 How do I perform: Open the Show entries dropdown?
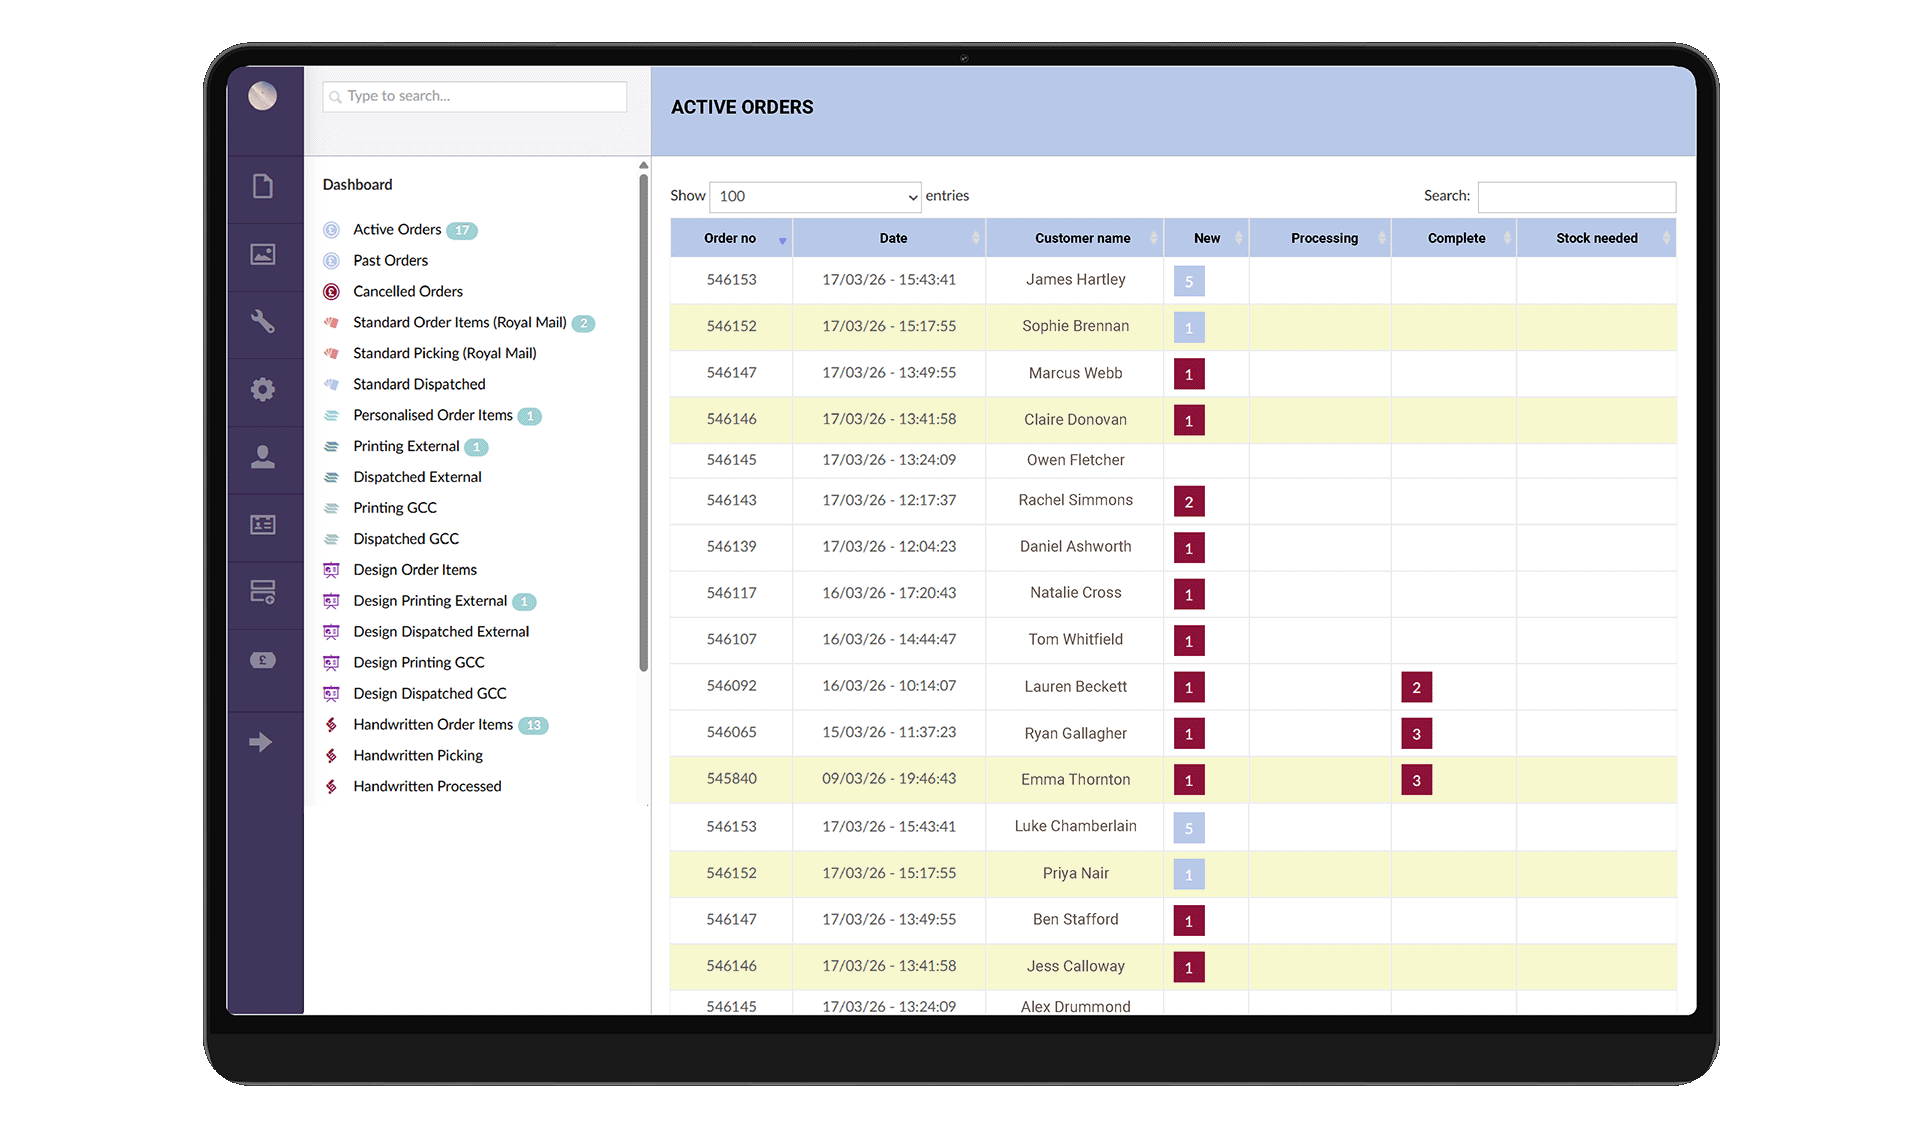pyautogui.click(x=815, y=196)
